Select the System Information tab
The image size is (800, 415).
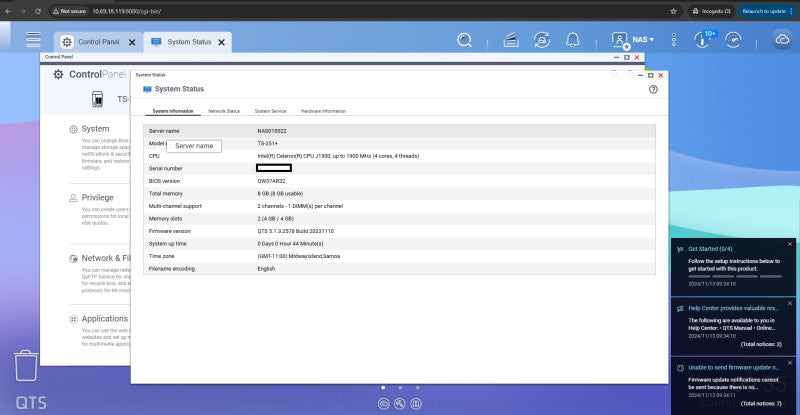[x=173, y=111]
